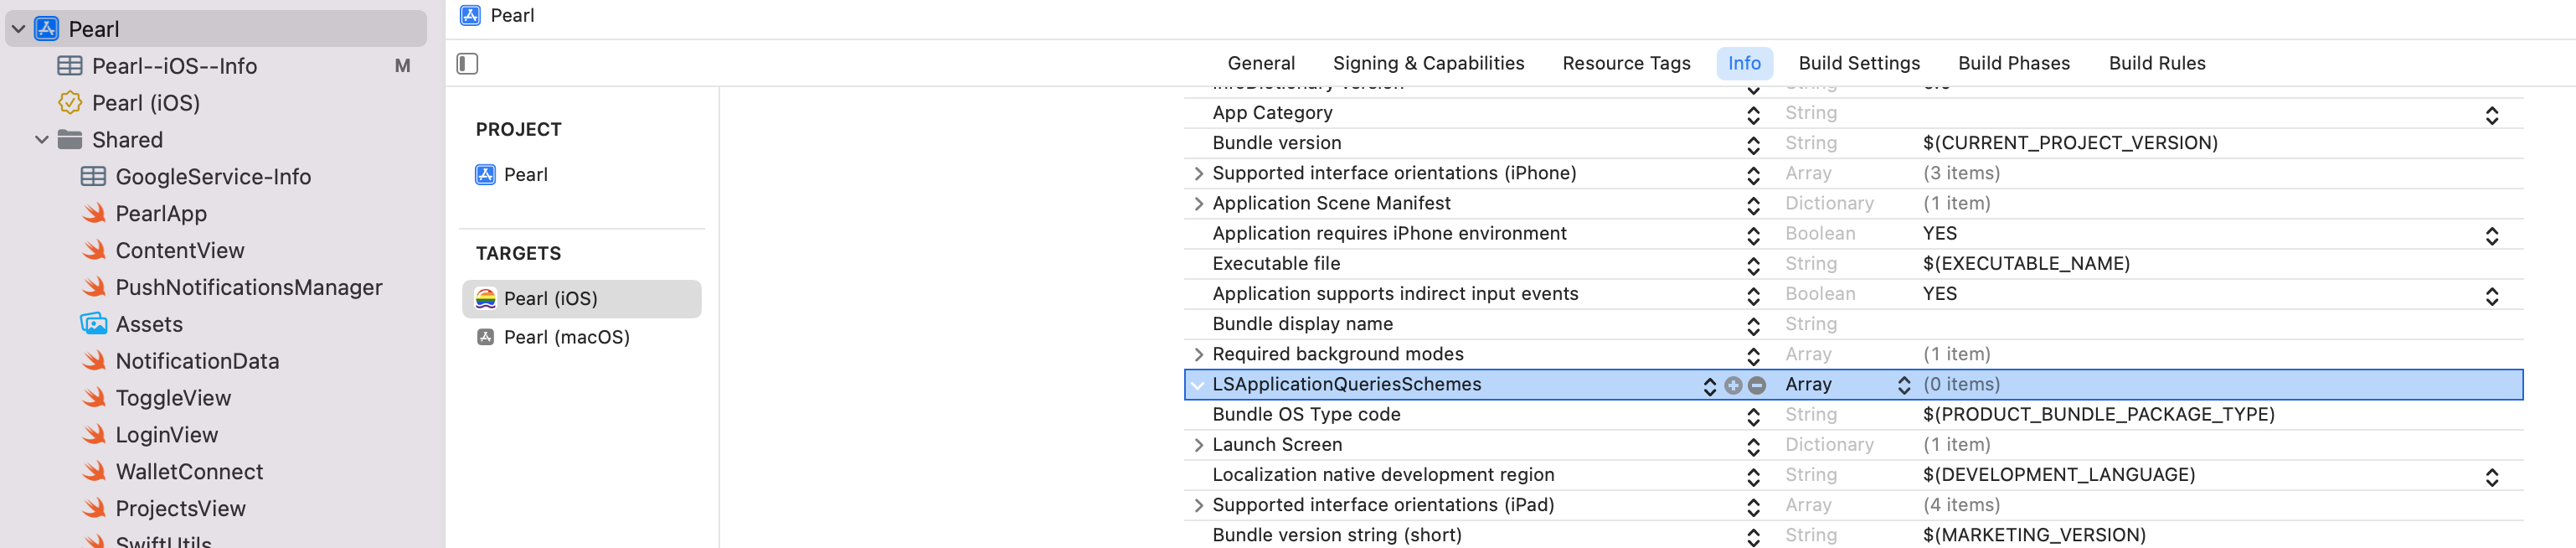Open the App Category value popup
2576x548 pixels.
tap(2491, 115)
